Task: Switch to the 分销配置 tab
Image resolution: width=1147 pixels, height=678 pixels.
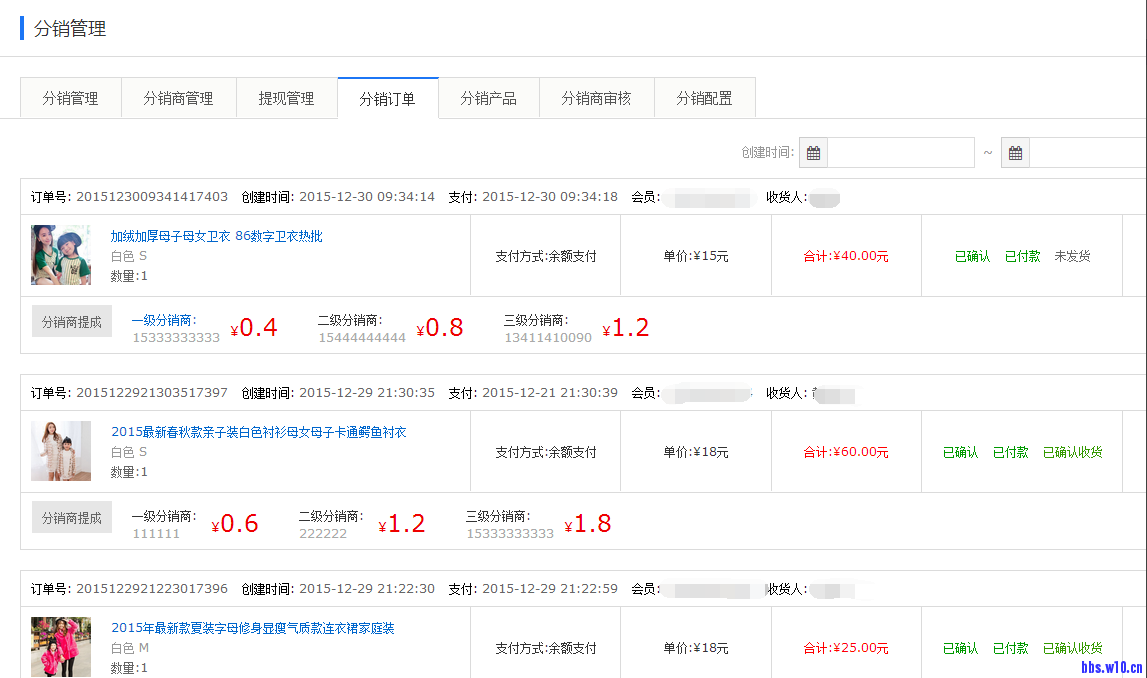Action: pos(704,98)
